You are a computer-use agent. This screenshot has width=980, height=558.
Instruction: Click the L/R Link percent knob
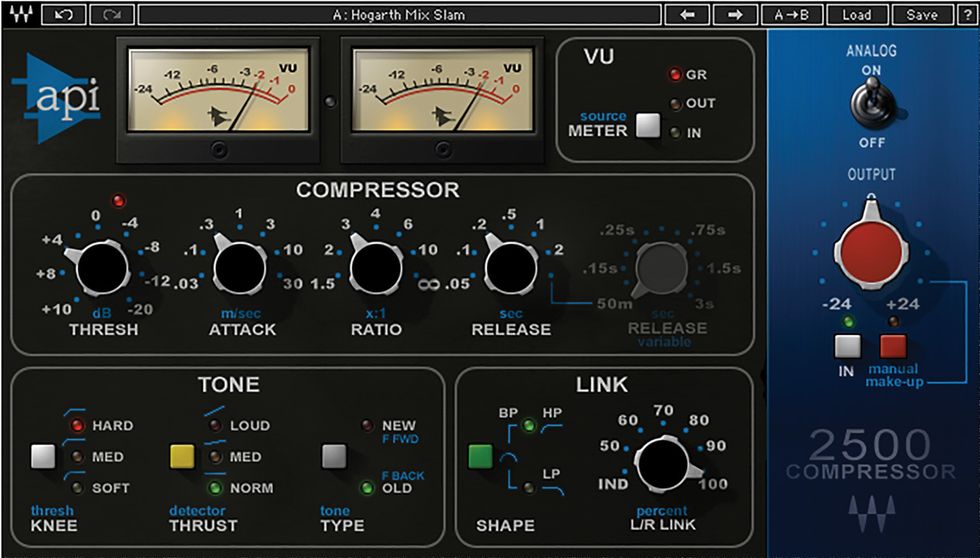click(x=662, y=464)
